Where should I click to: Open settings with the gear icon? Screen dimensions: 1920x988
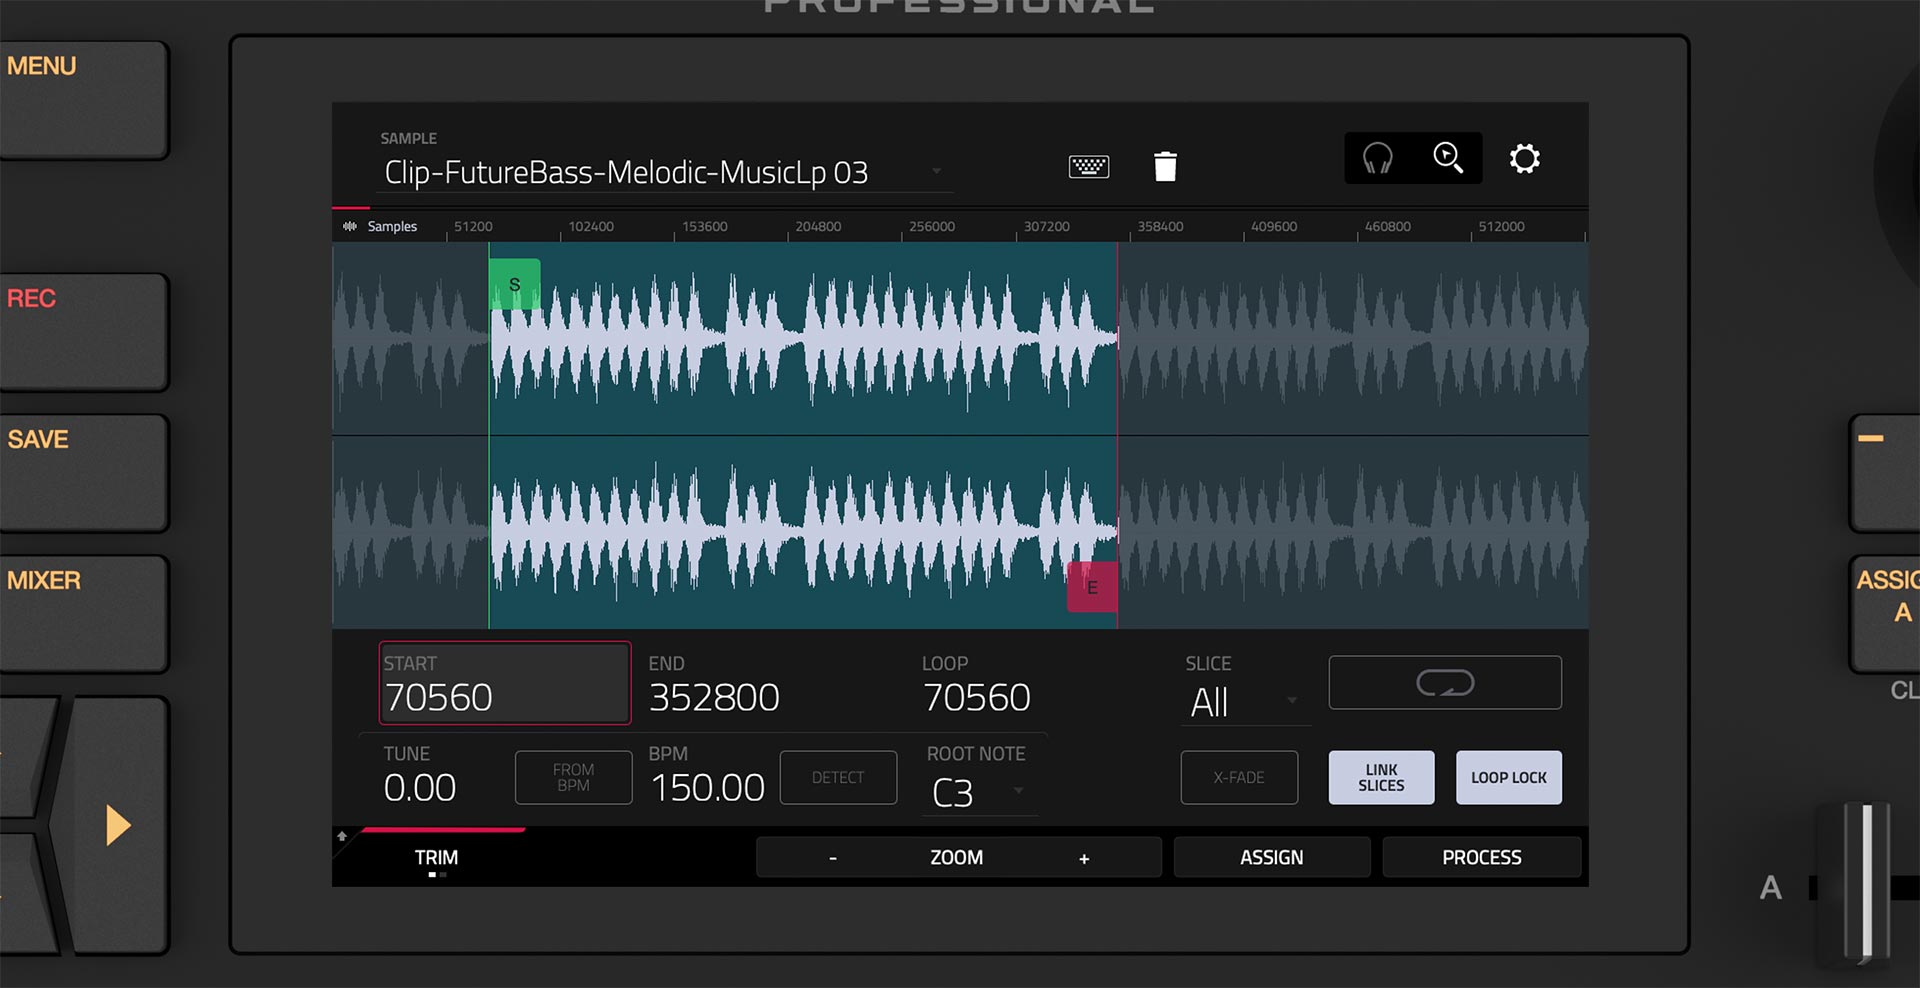click(x=1524, y=158)
